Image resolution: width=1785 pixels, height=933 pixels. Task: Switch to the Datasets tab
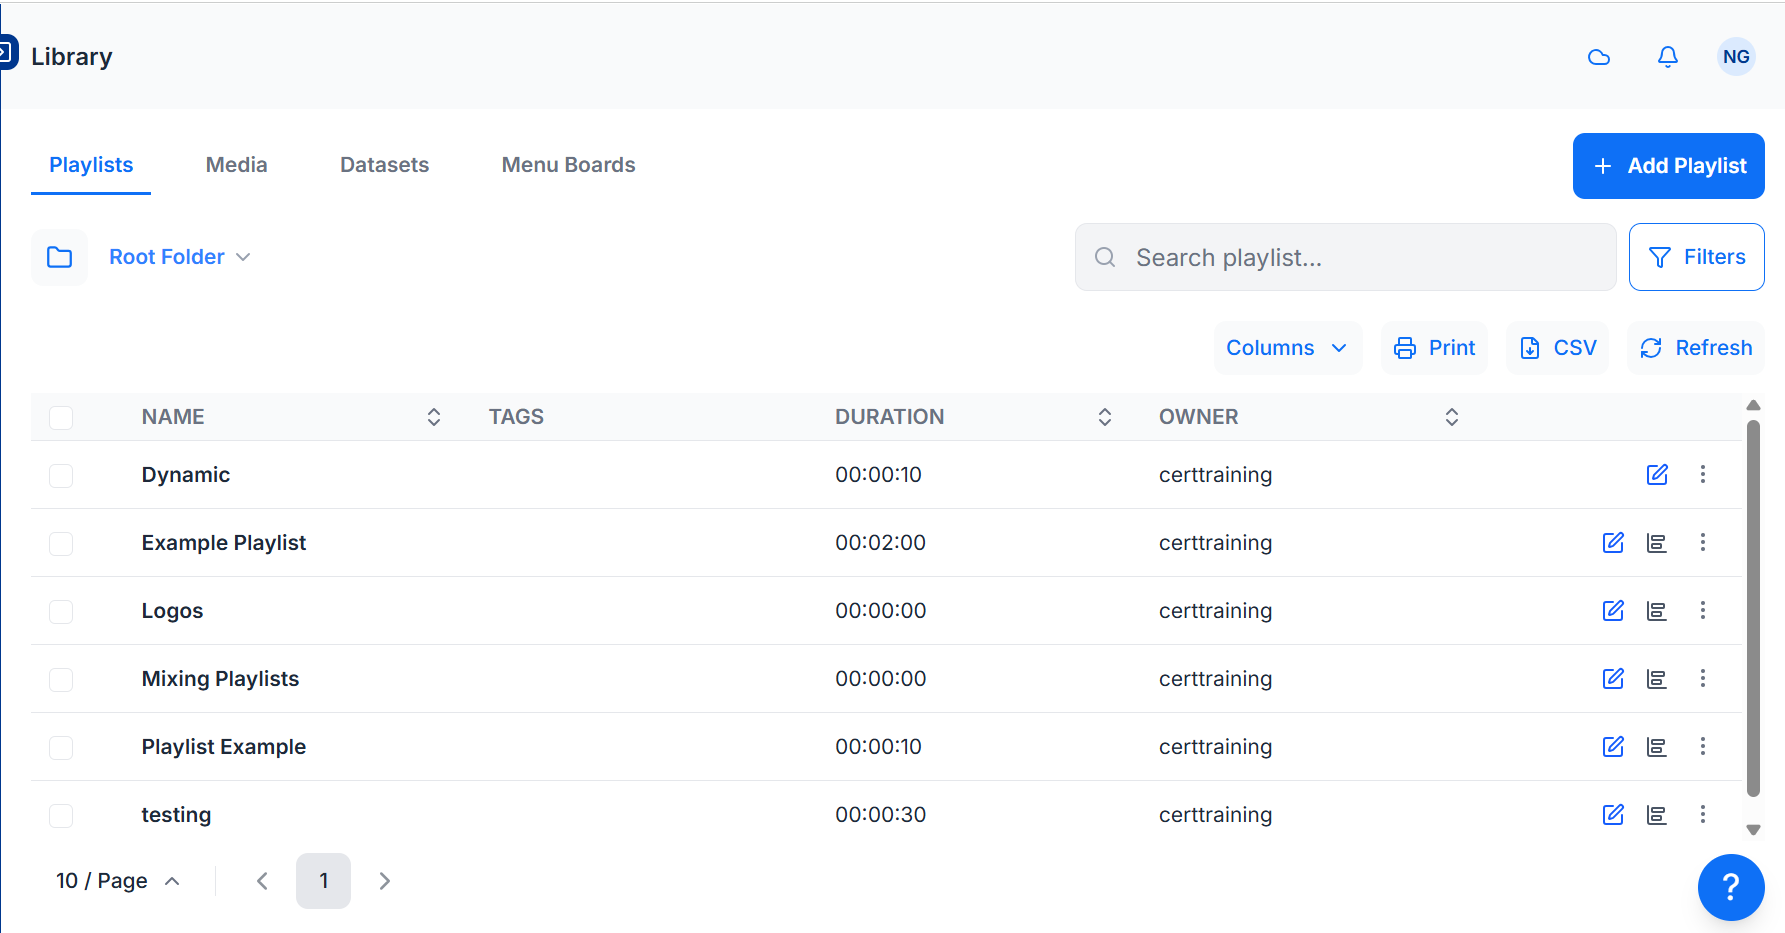(385, 165)
